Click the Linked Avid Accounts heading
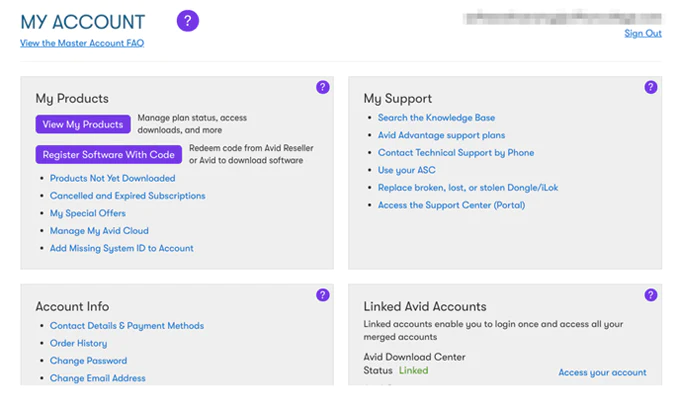Screen dimensions: 678x408 click(x=425, y=306)
